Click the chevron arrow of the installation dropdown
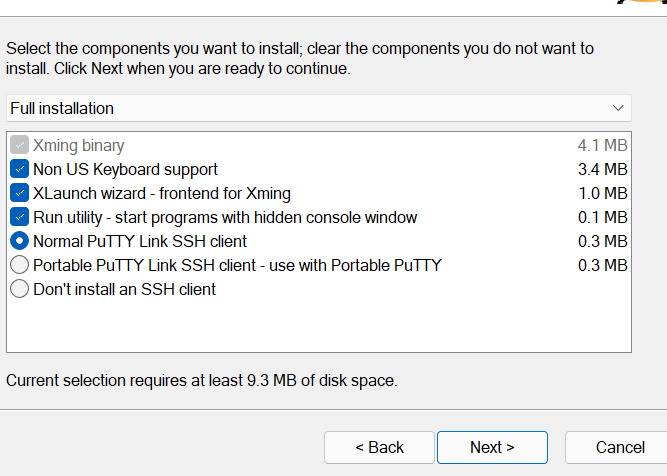This screenshot has width=667, height=476. coord(617,108)
